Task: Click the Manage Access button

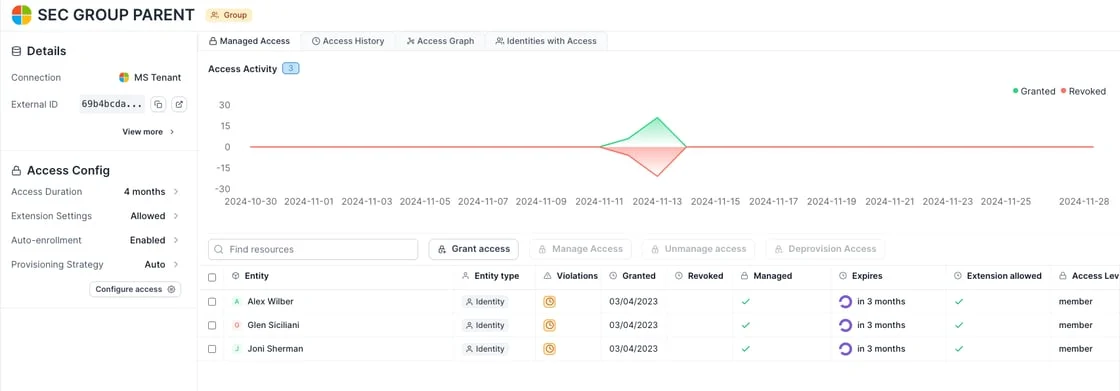Action: tap(580, 249)
